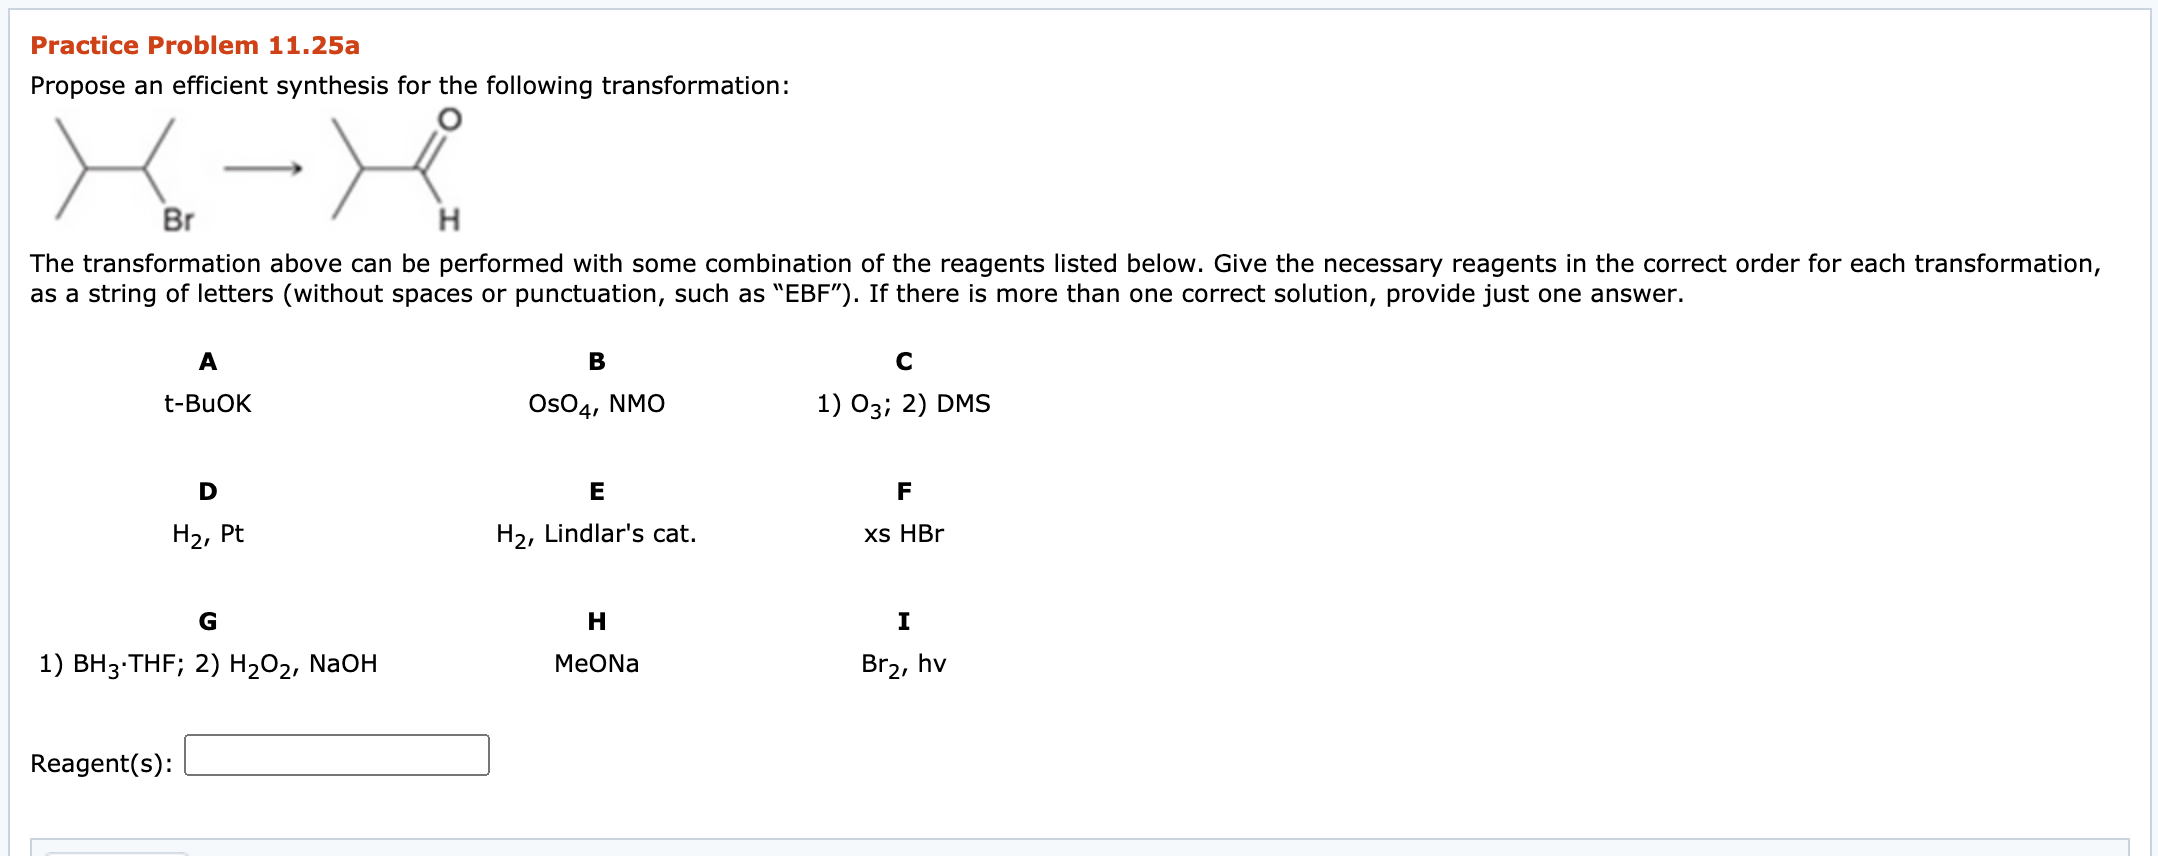The image size is (2158, 856).
Task: Click the reaction arrow between structures
Action: [262, 167]
